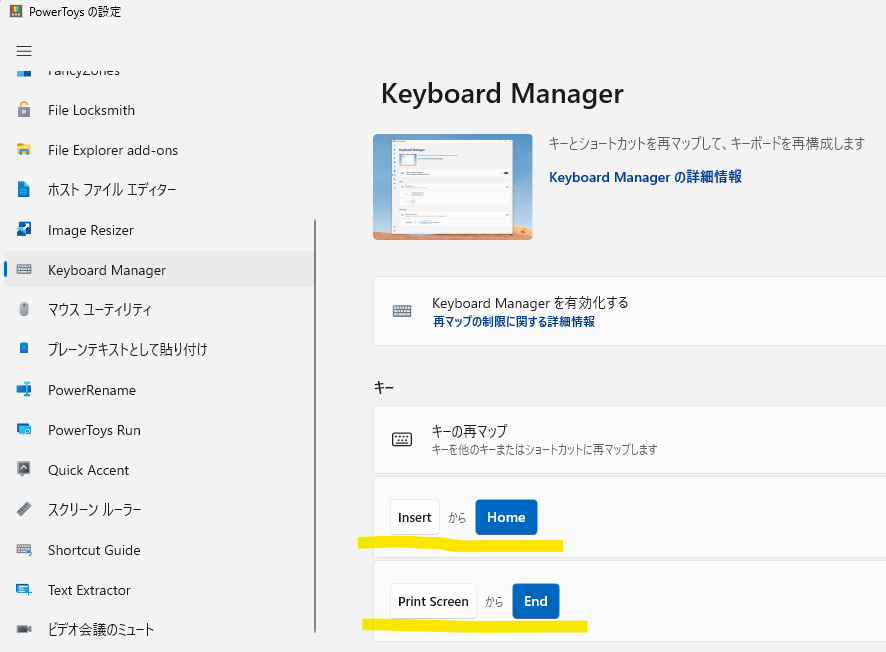Click the blue Home key chip
Image resolution: width=886 pixels, height=652 pixels.
506,517
